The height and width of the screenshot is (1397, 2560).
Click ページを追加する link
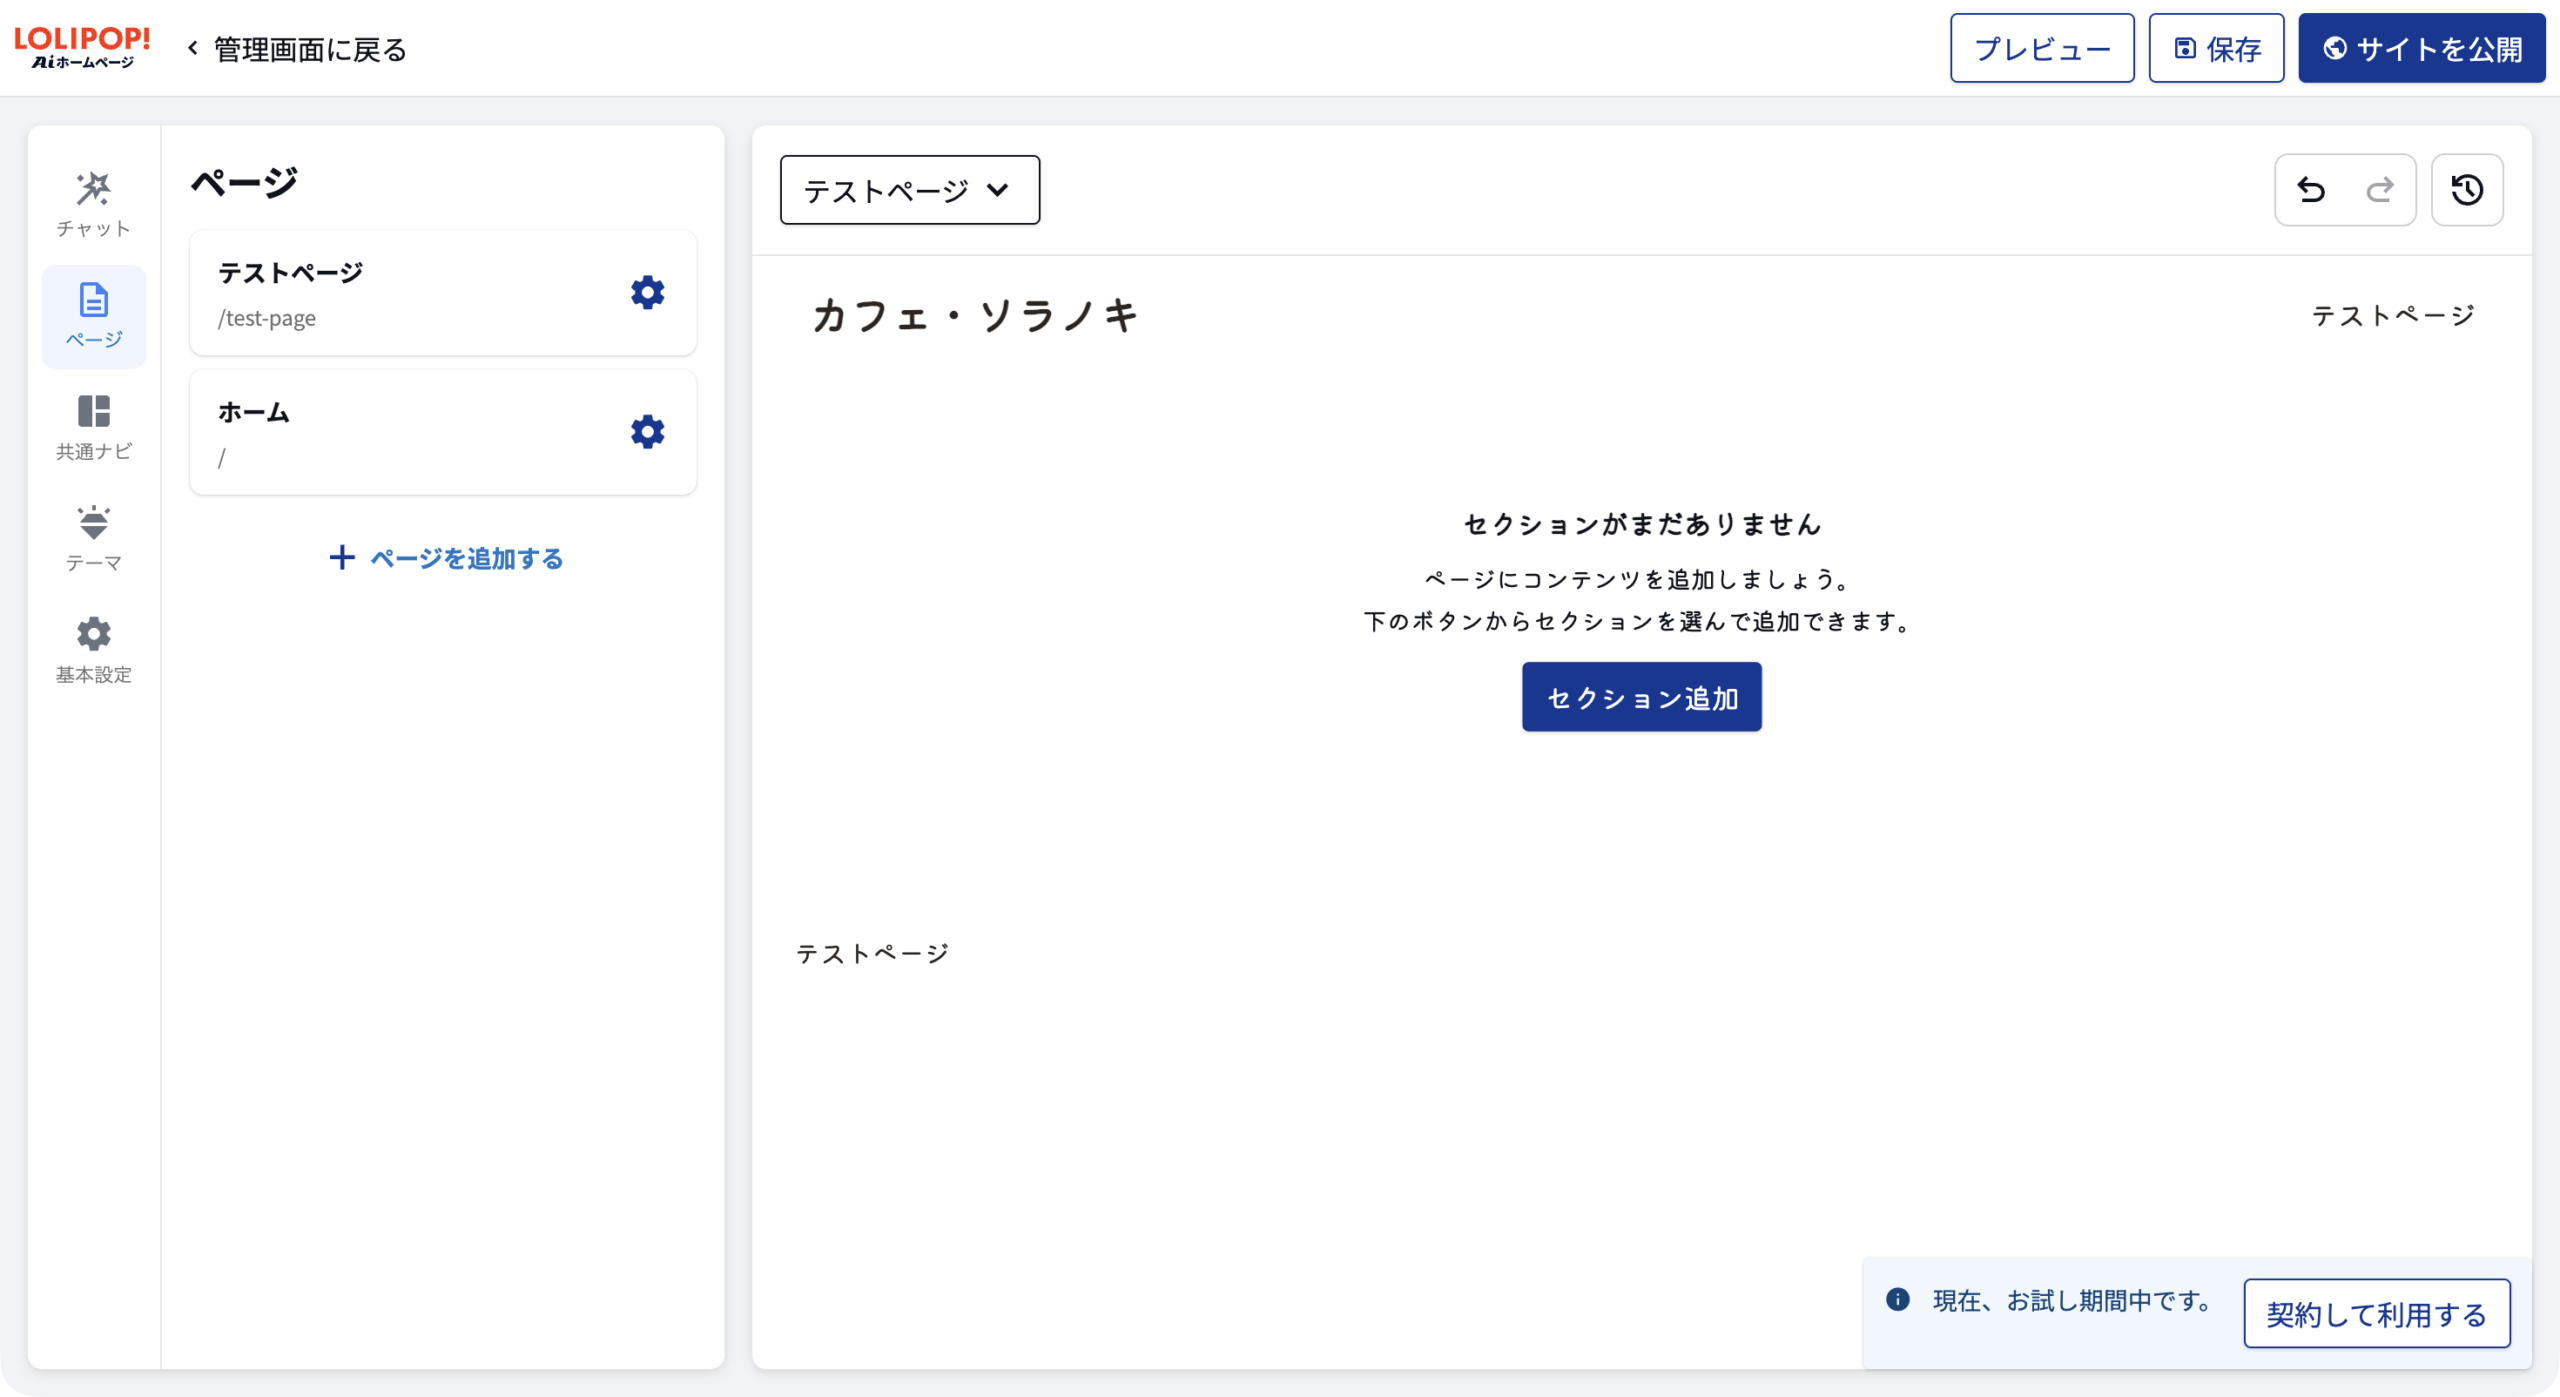pos(446,558)
